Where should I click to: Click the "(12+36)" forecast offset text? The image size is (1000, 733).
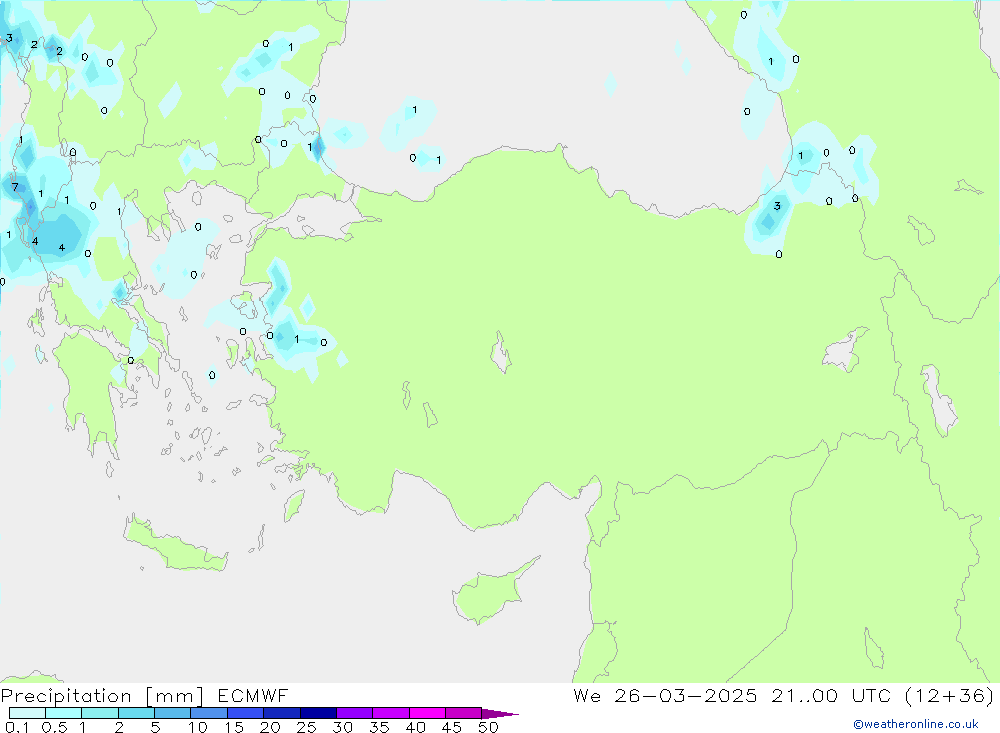(950, 695)
